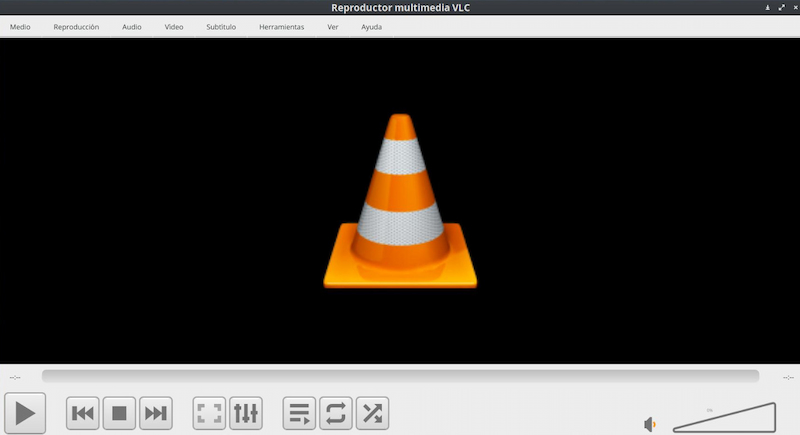Stop playback with the stop button
This screenshot has width=800, height=435.
point(119,412)
